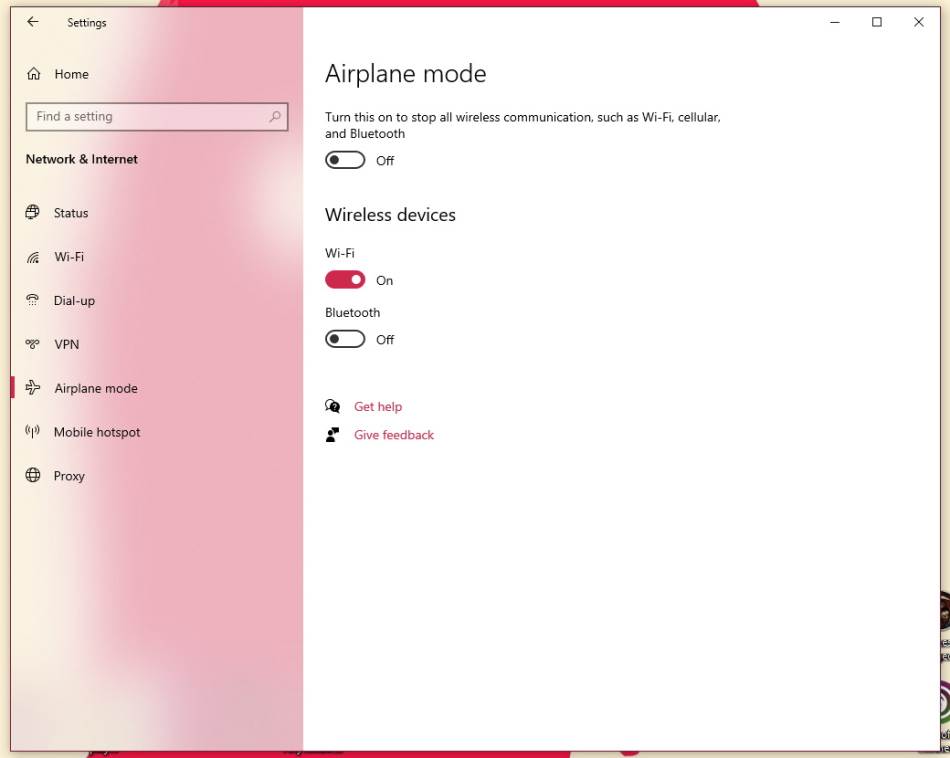Click the Dial-up icon in sidebar
The width and height of the screenshot is (950, 758).
pyautogui.click(x=33, y=301)
